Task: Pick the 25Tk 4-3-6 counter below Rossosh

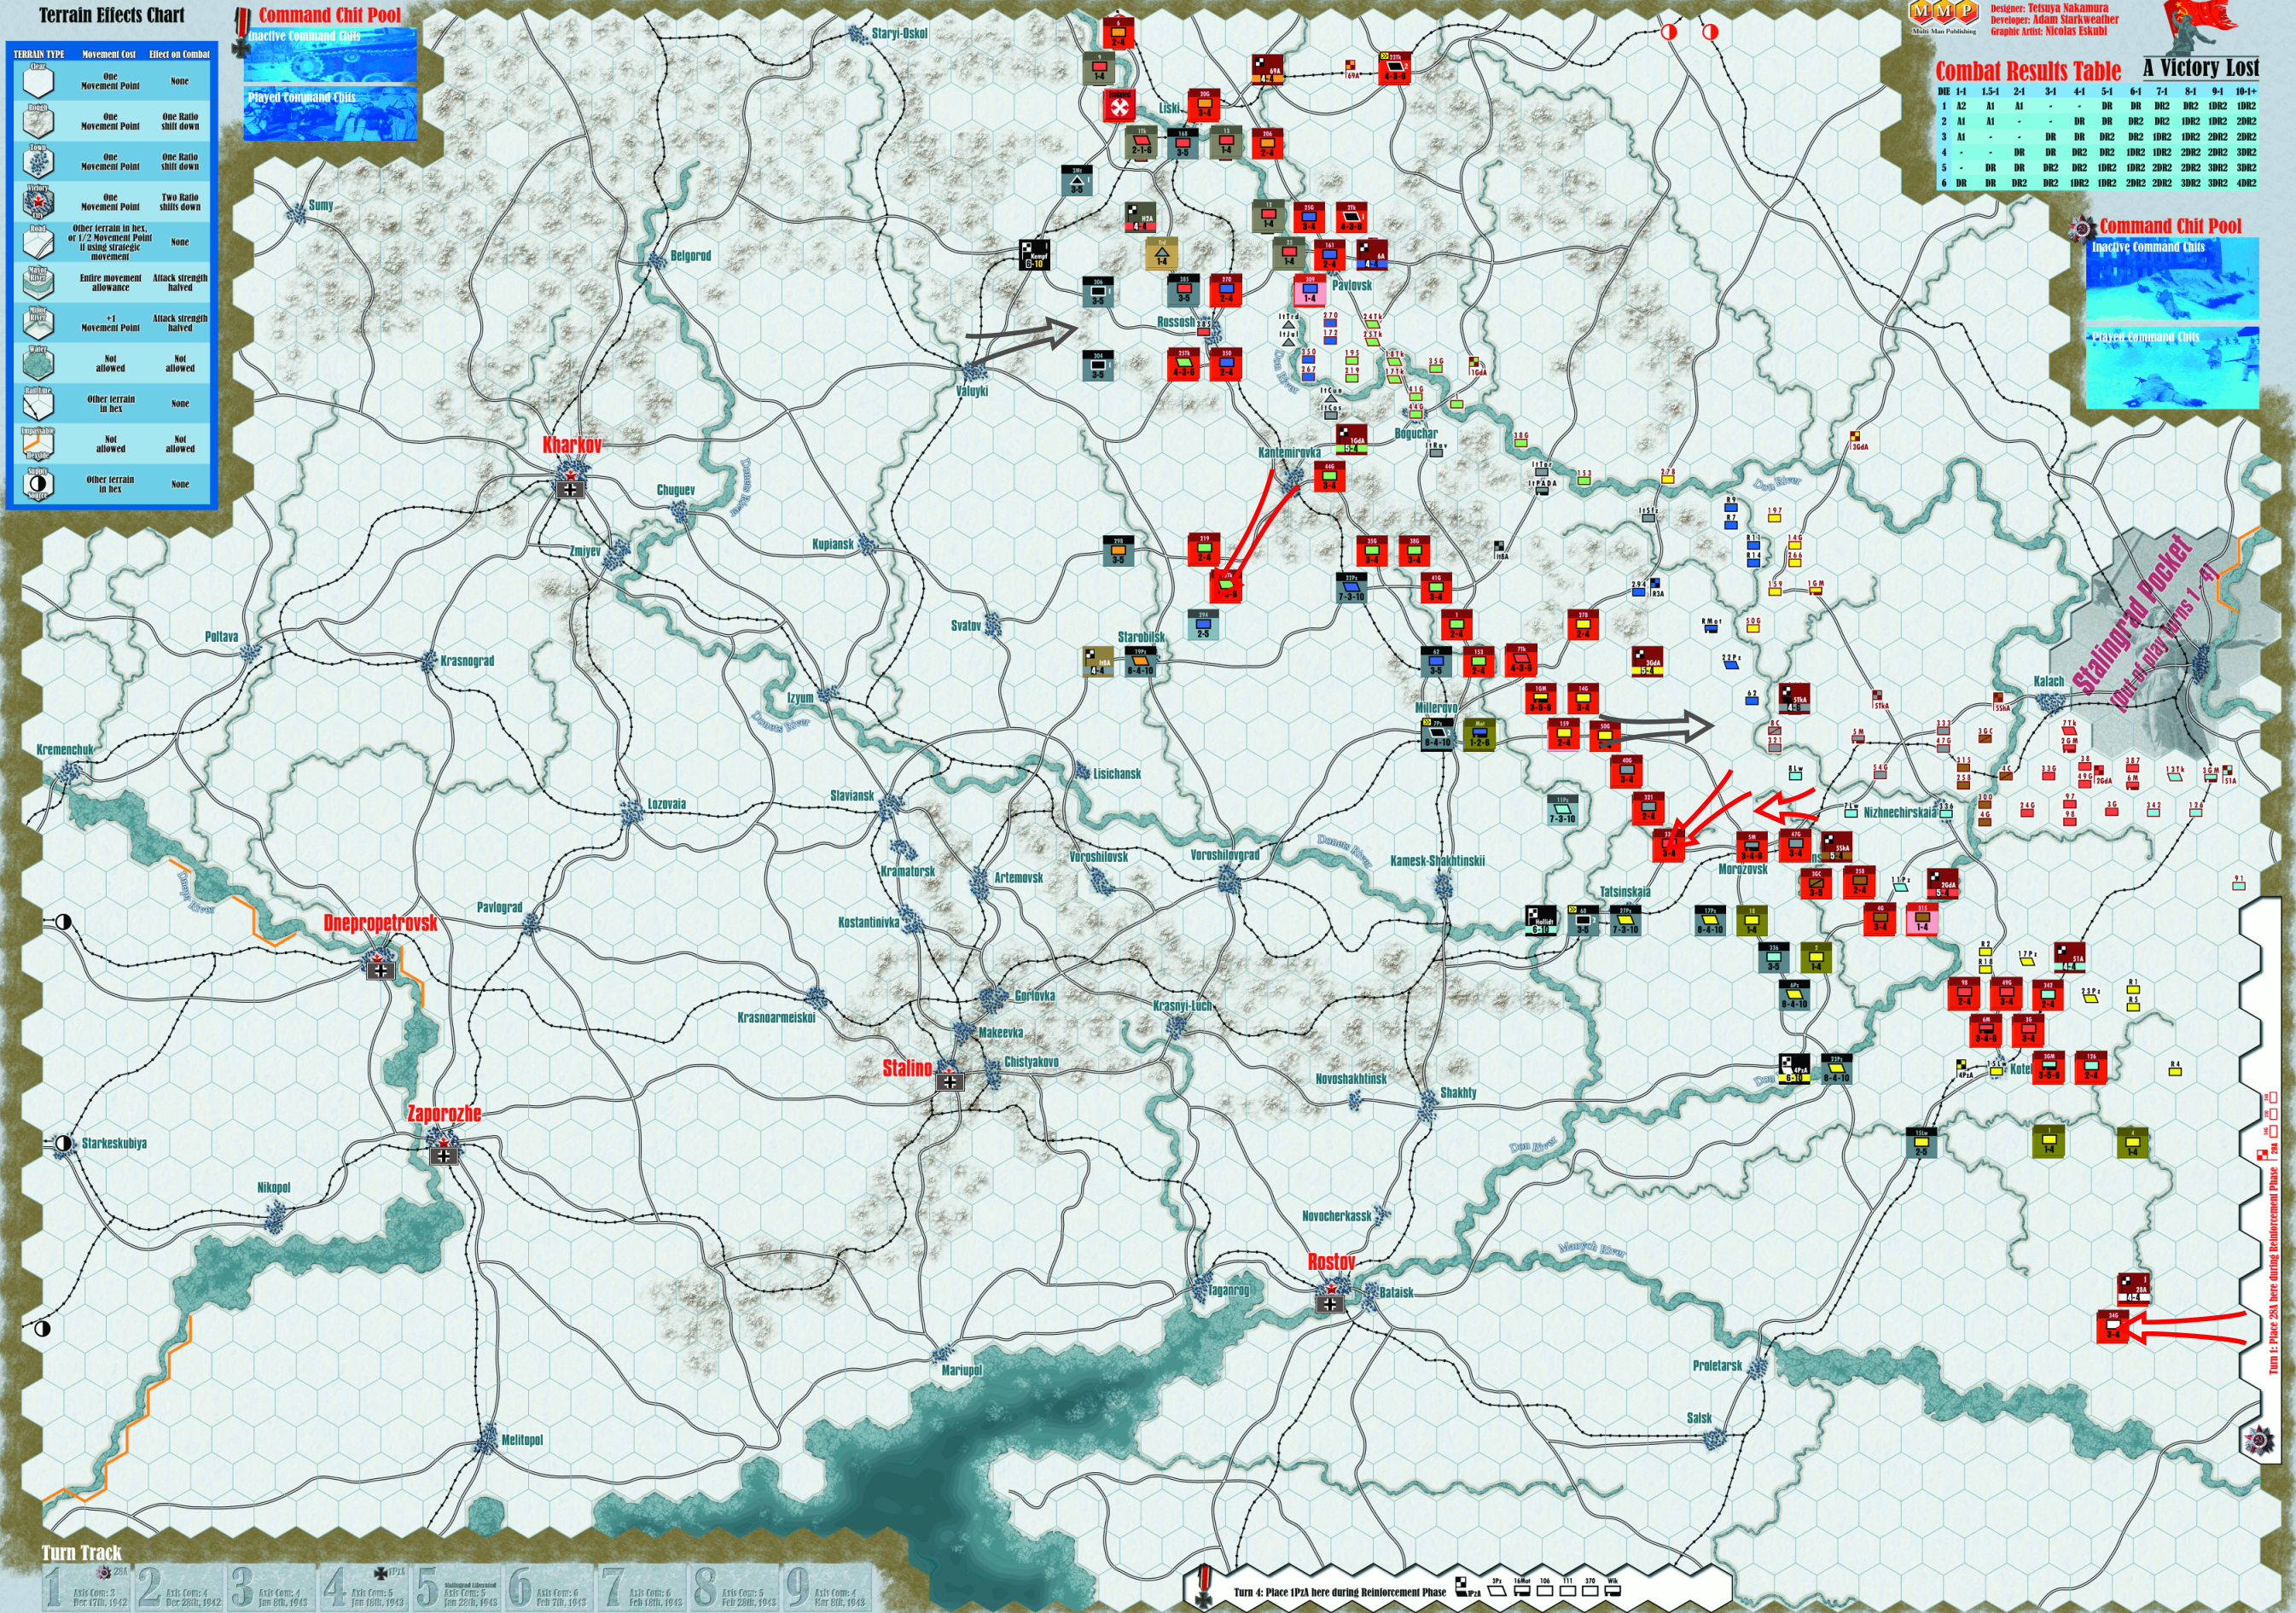Action: (1183, 364)
